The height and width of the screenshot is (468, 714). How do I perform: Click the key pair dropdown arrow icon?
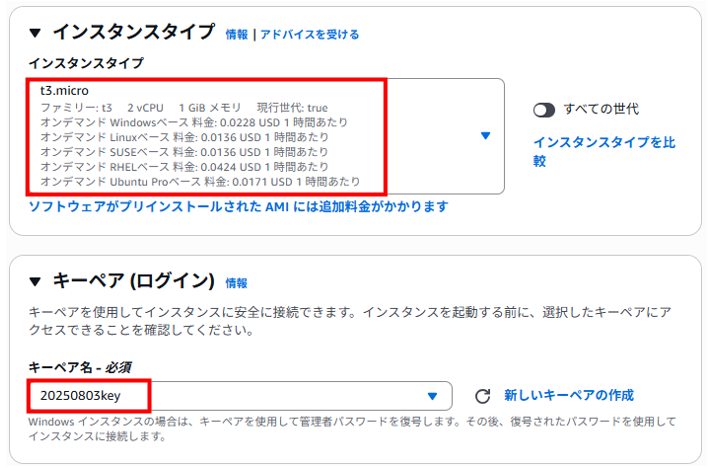click(433, 397)
